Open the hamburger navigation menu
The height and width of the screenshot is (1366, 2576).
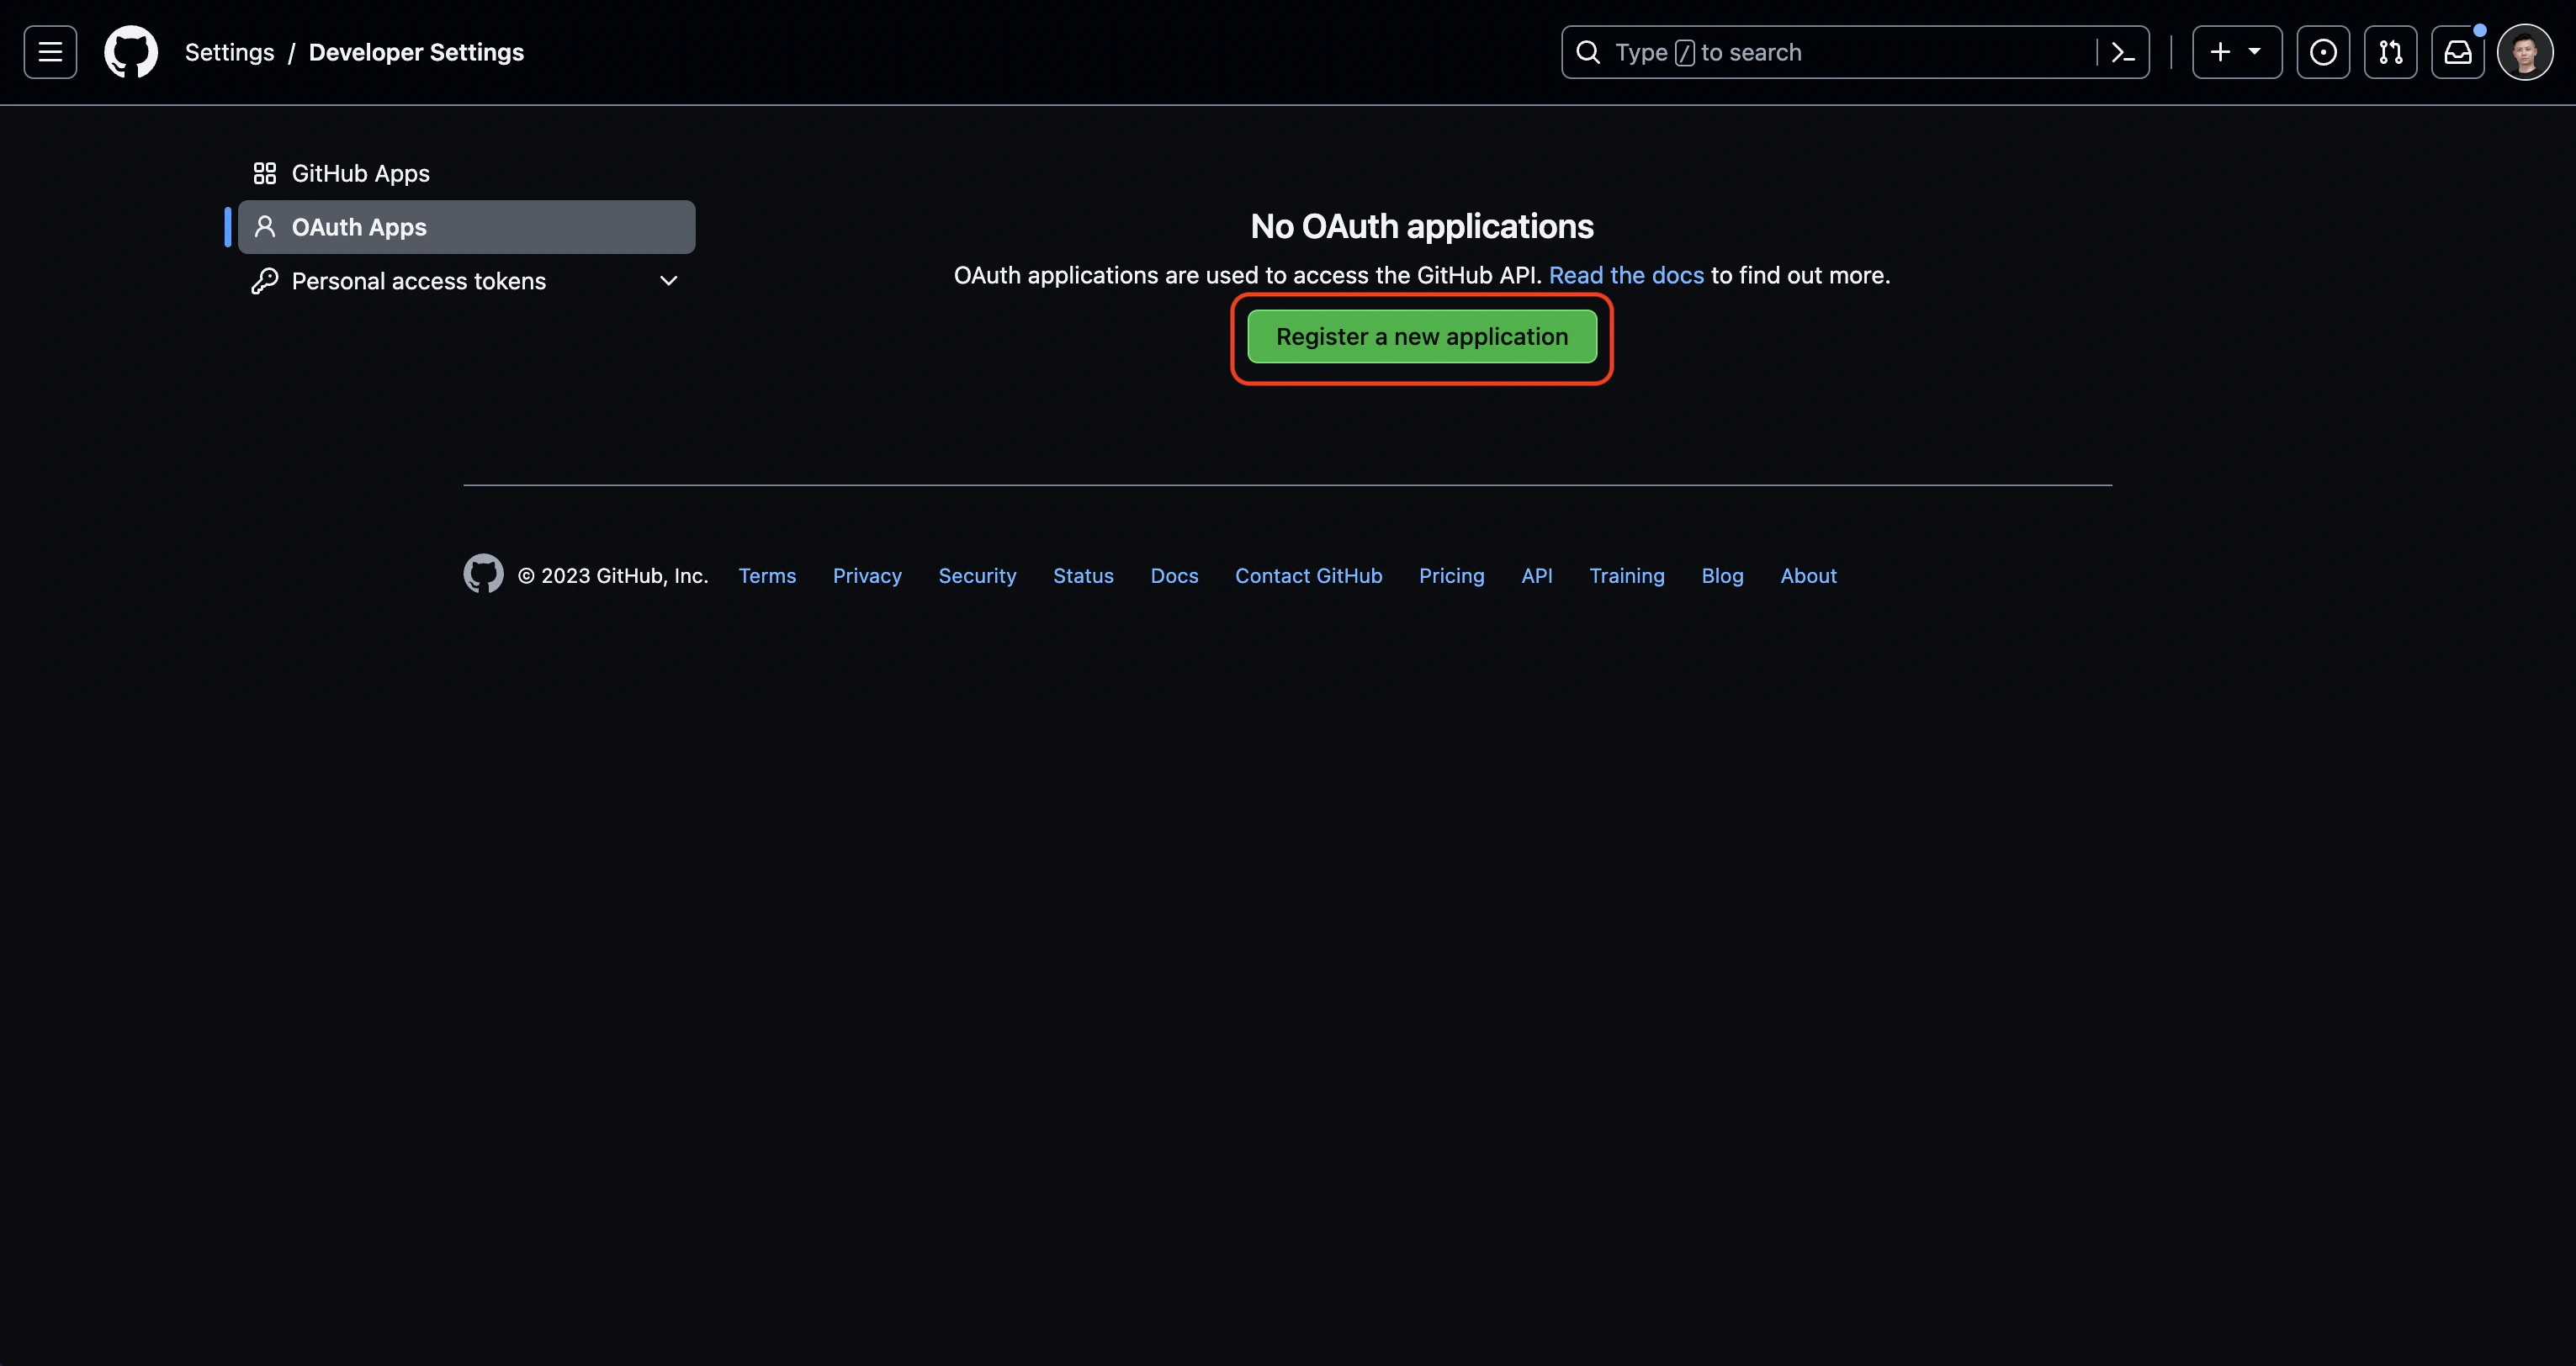(50, 52)
